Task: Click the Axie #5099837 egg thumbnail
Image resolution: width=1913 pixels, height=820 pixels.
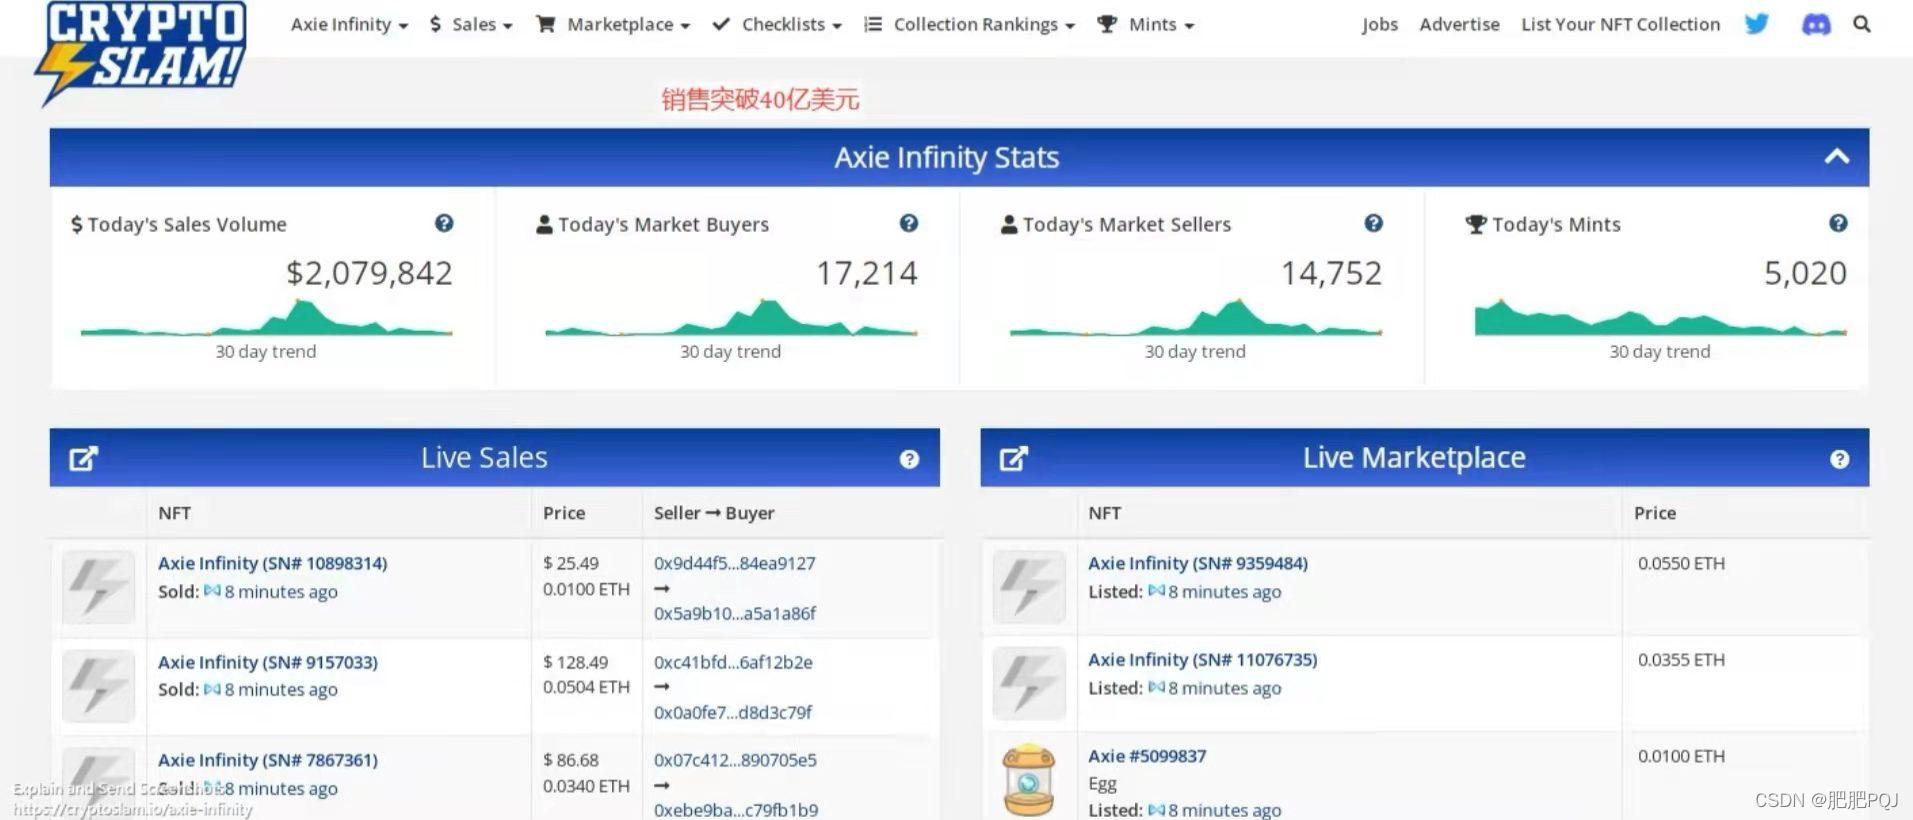Action: [1028, 780]
